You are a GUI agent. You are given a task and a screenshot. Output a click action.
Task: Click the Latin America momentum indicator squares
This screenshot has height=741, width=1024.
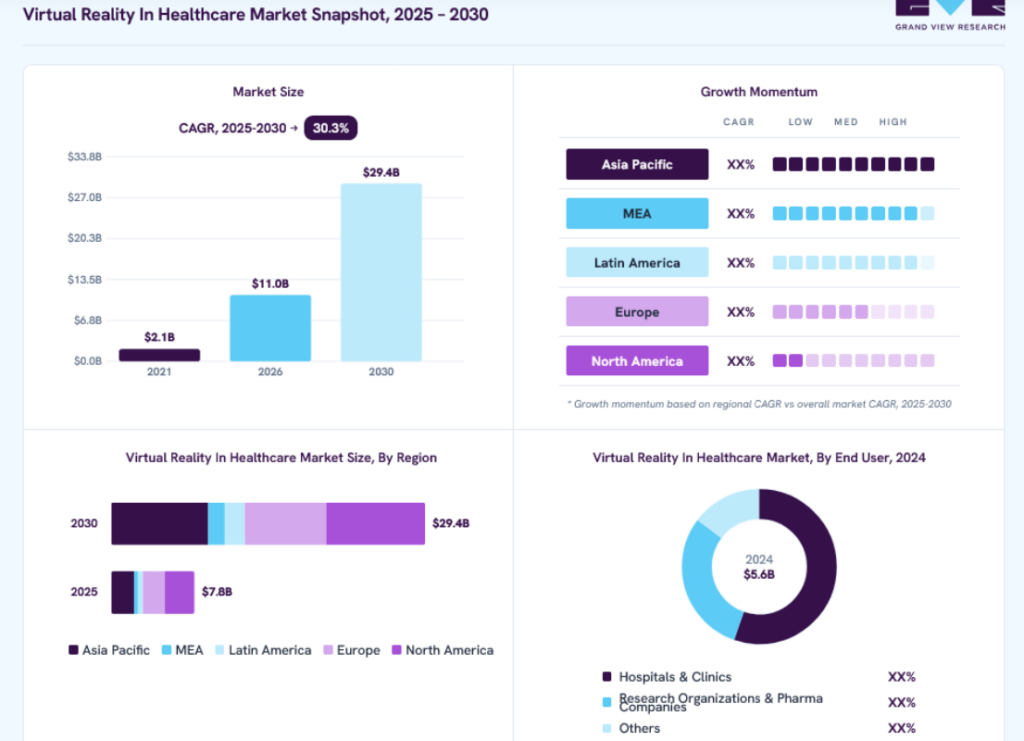[x=853, y=262]
